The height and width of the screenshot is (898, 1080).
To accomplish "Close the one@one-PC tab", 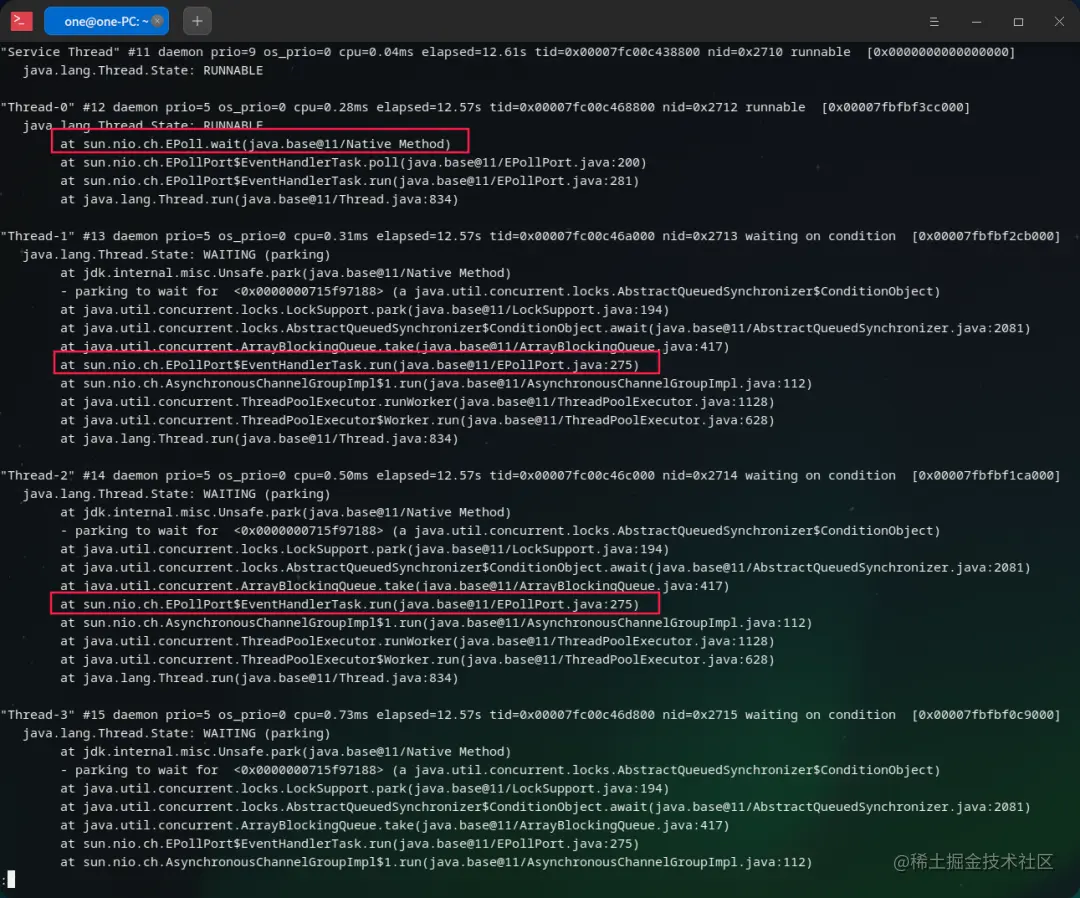I will coord(157,21).
